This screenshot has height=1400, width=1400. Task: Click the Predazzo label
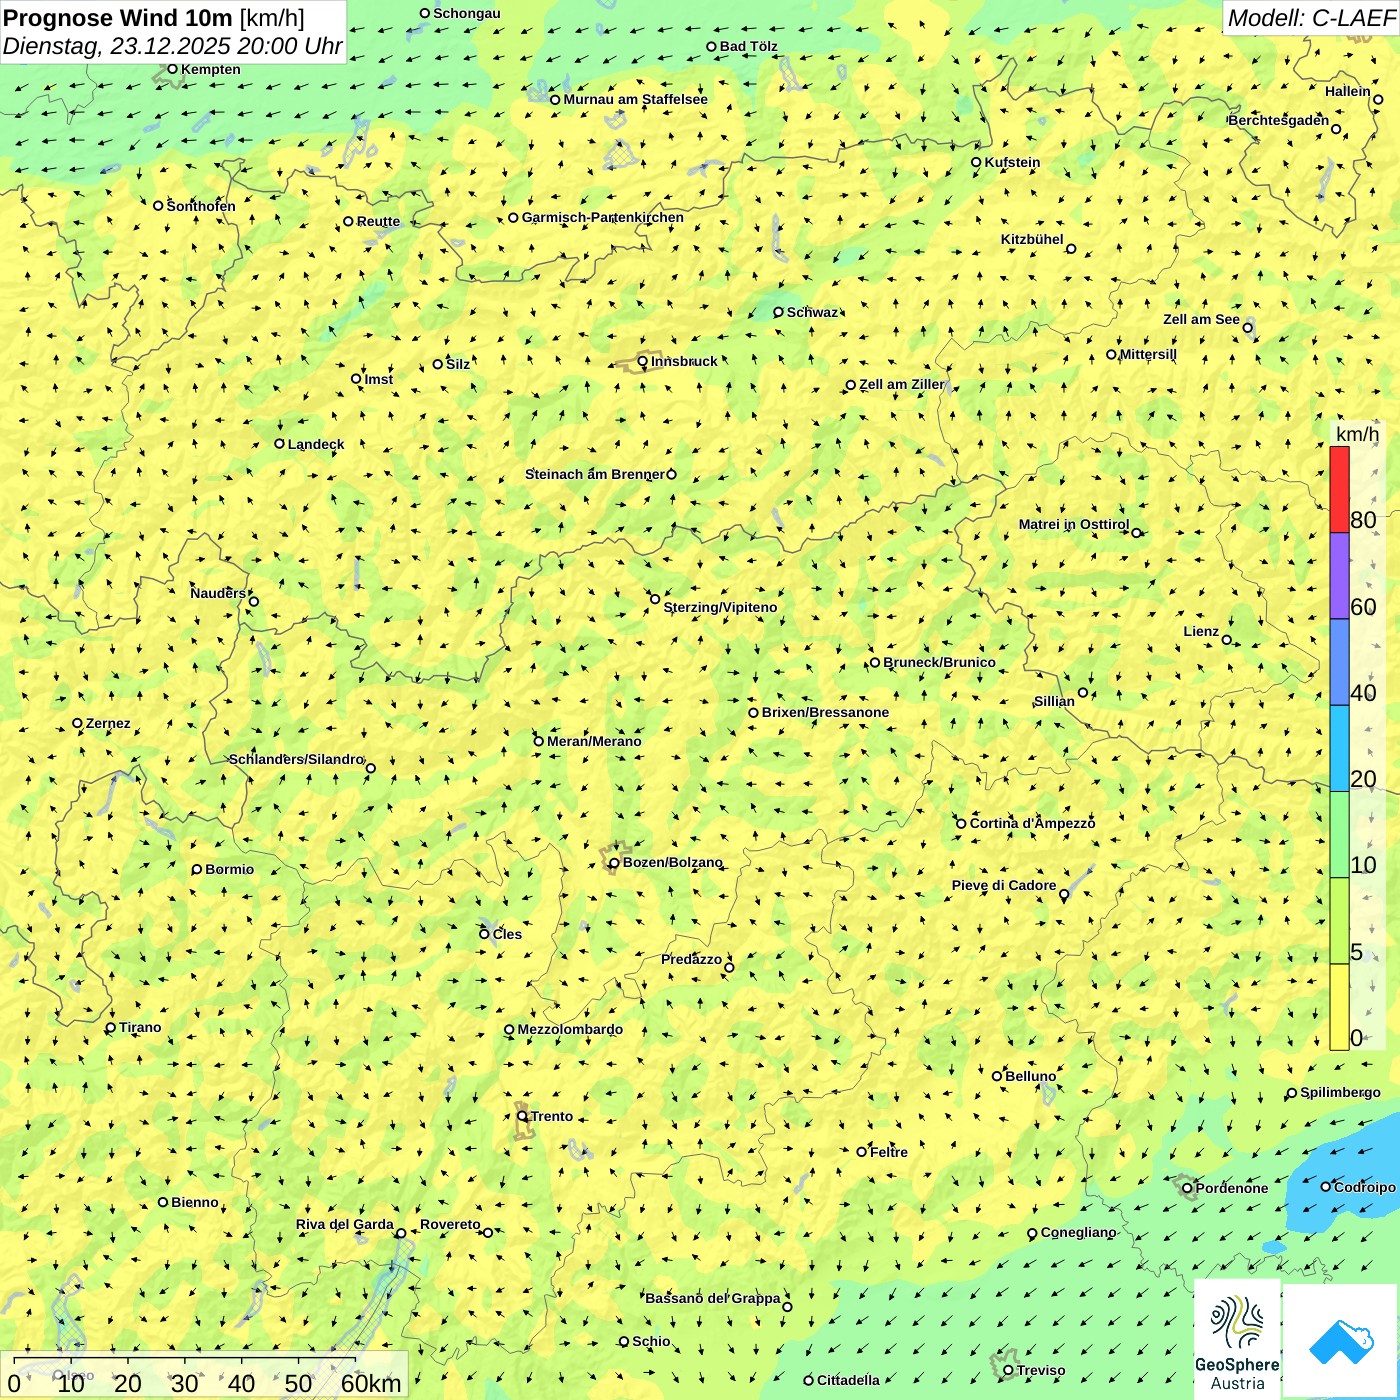[x=691, y=959]
